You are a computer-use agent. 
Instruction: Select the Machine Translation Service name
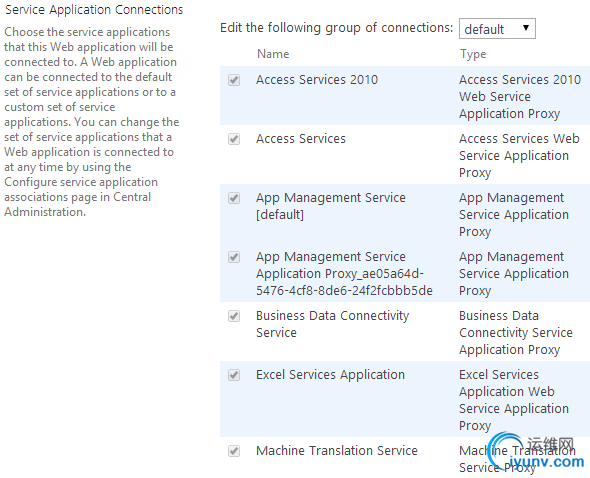(337, 451)
